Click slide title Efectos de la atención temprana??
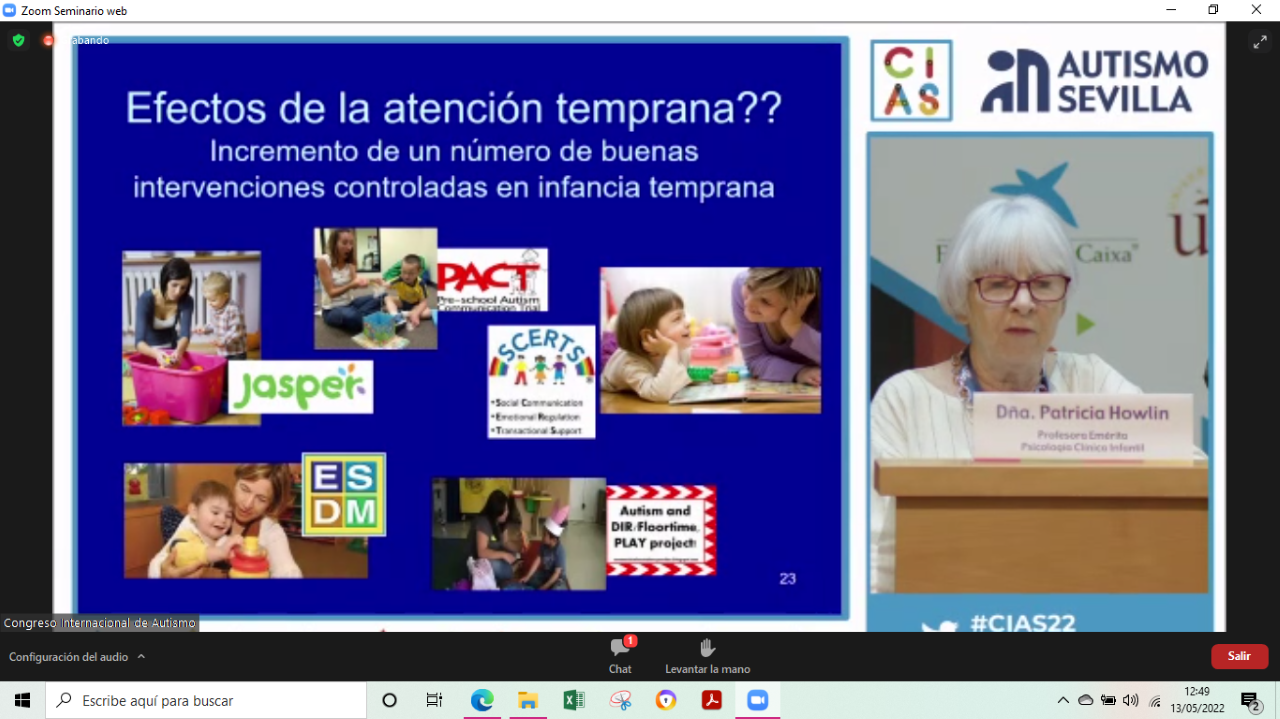Image resolution: width=1280 pixels, height=719 pixels. 453,107
